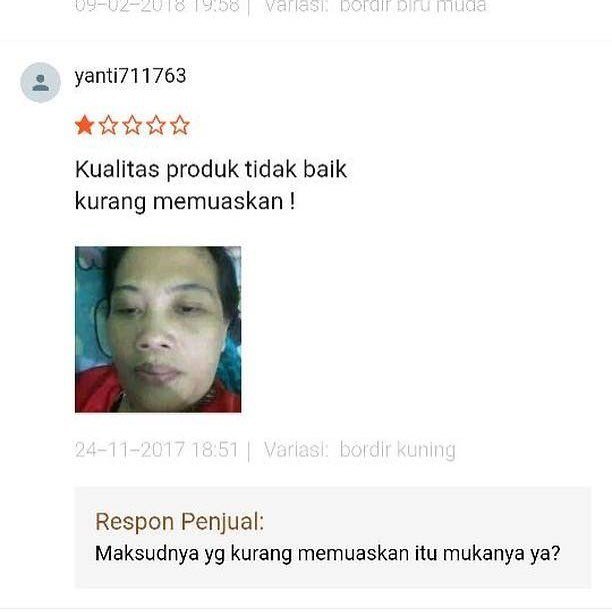This screenshot has width=612, height=612.
Task: Select the 'bordir kuning' variation text
Action: click(398, 450)
